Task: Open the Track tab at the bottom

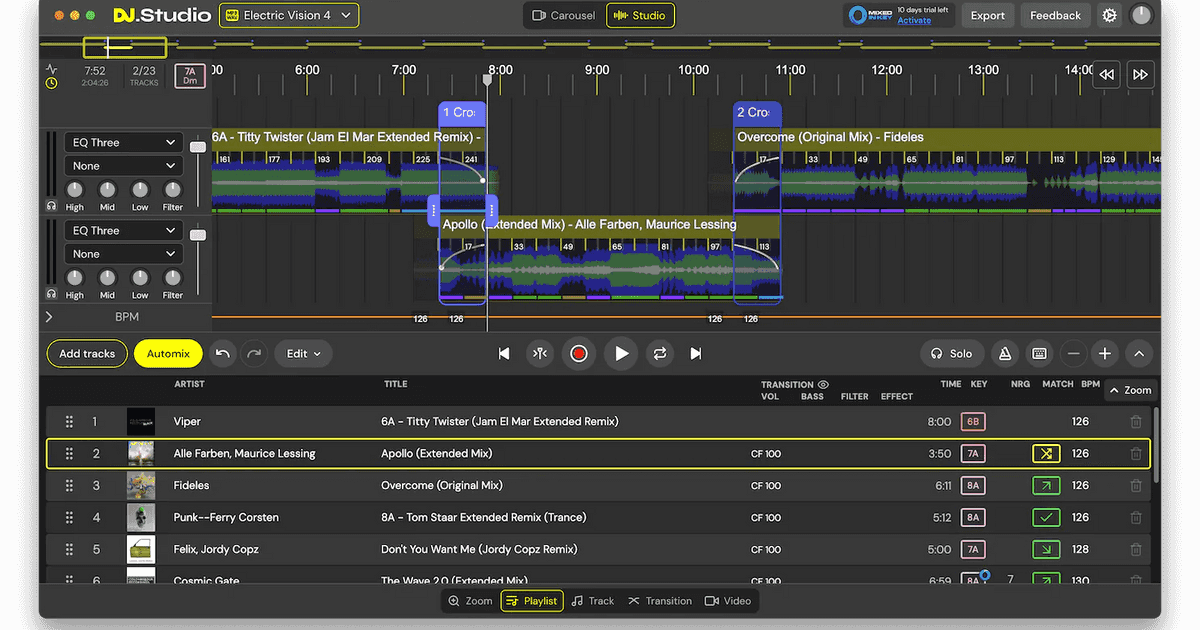Action: click(x=592, y=601)
